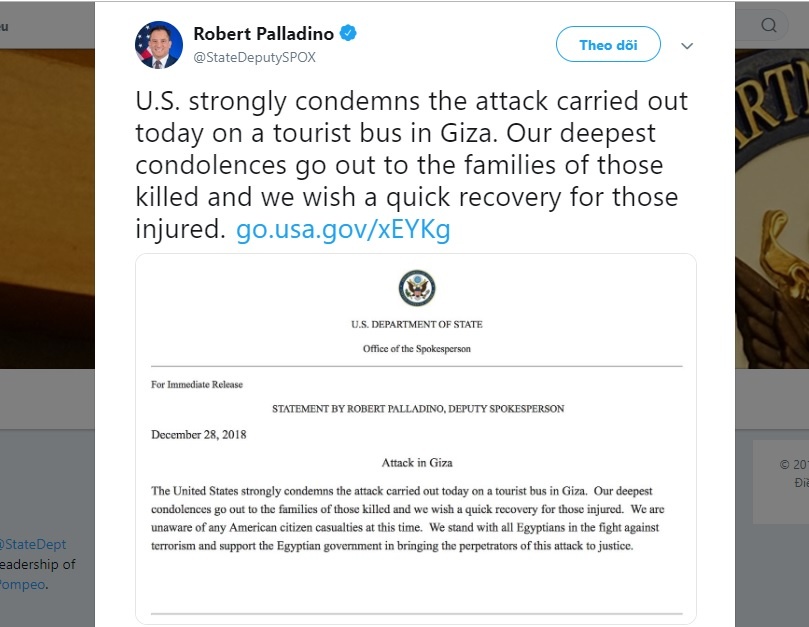This screenshot has height=627, width=809.
Task: Click the "December 28, 2018" date
Action: coord(198,435)
